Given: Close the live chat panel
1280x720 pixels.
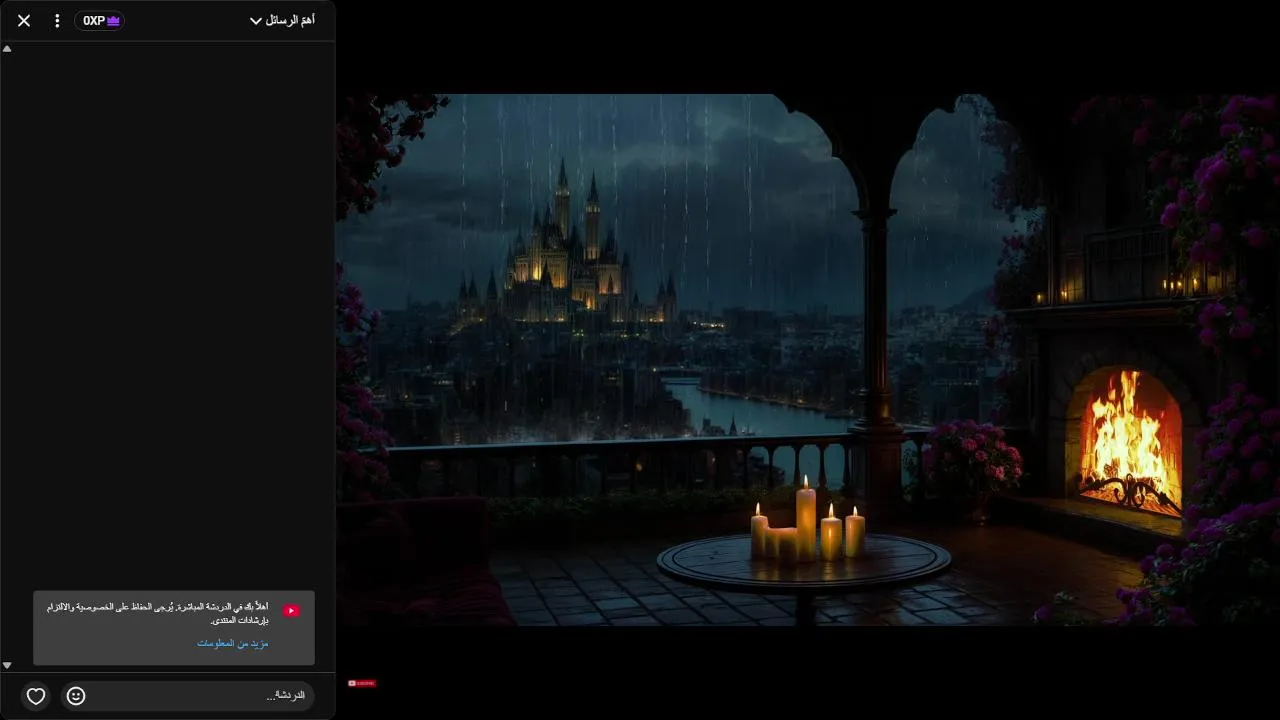Looking at the screenshot, I should [x=24, y=20].
